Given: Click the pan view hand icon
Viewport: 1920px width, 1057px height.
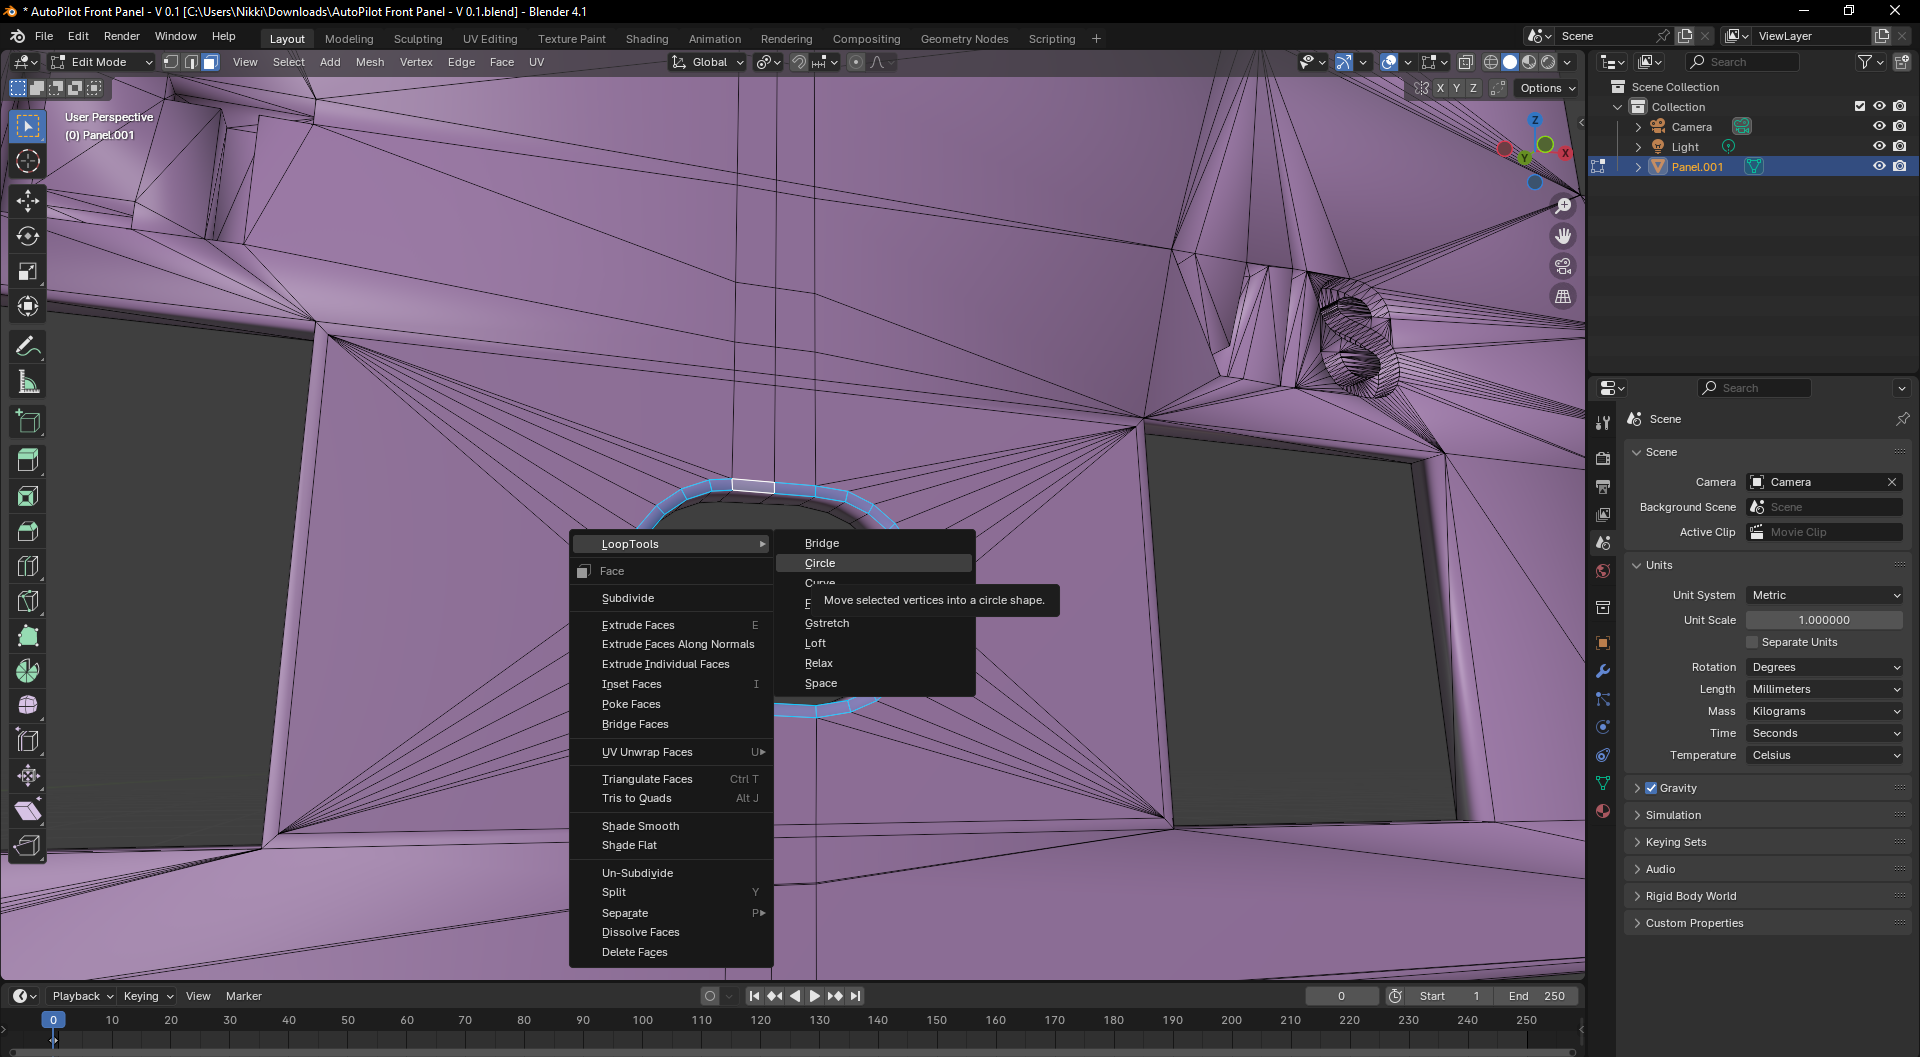Looking at the screenshot, I should click(1563, 236).
